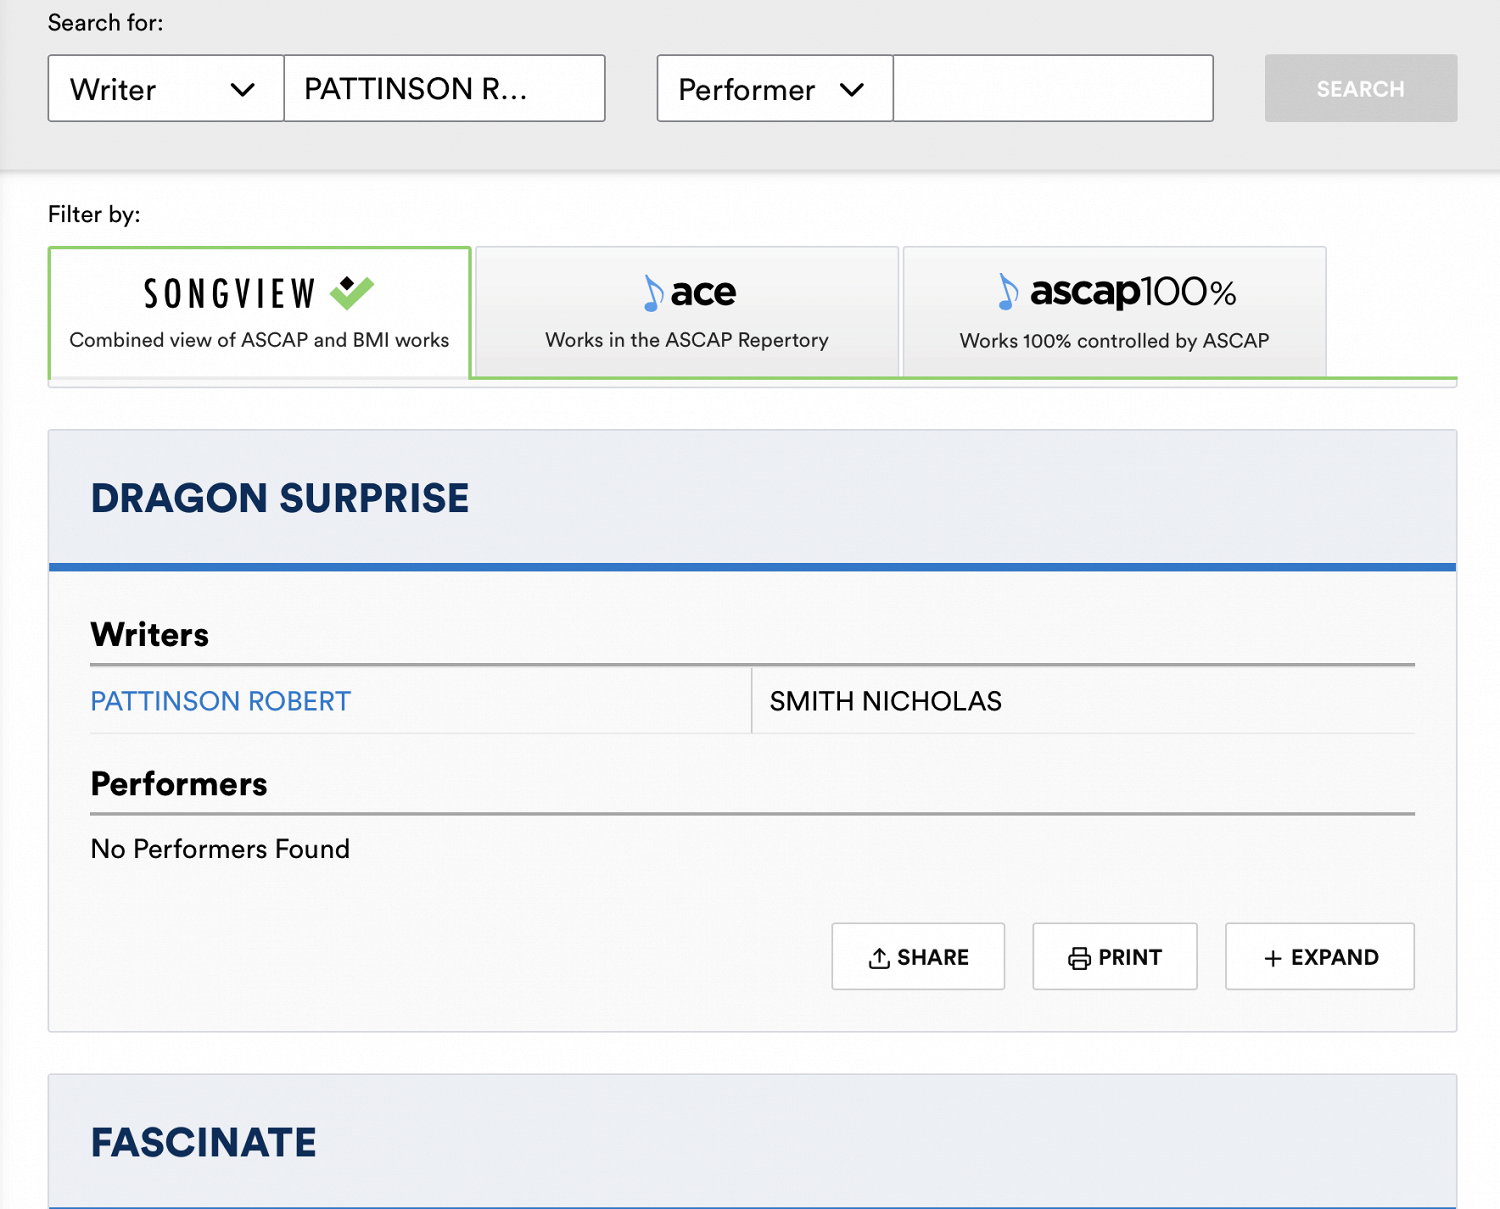Switch to the Songview combined view tab
1500x1209 pixels.
(259, 313)
